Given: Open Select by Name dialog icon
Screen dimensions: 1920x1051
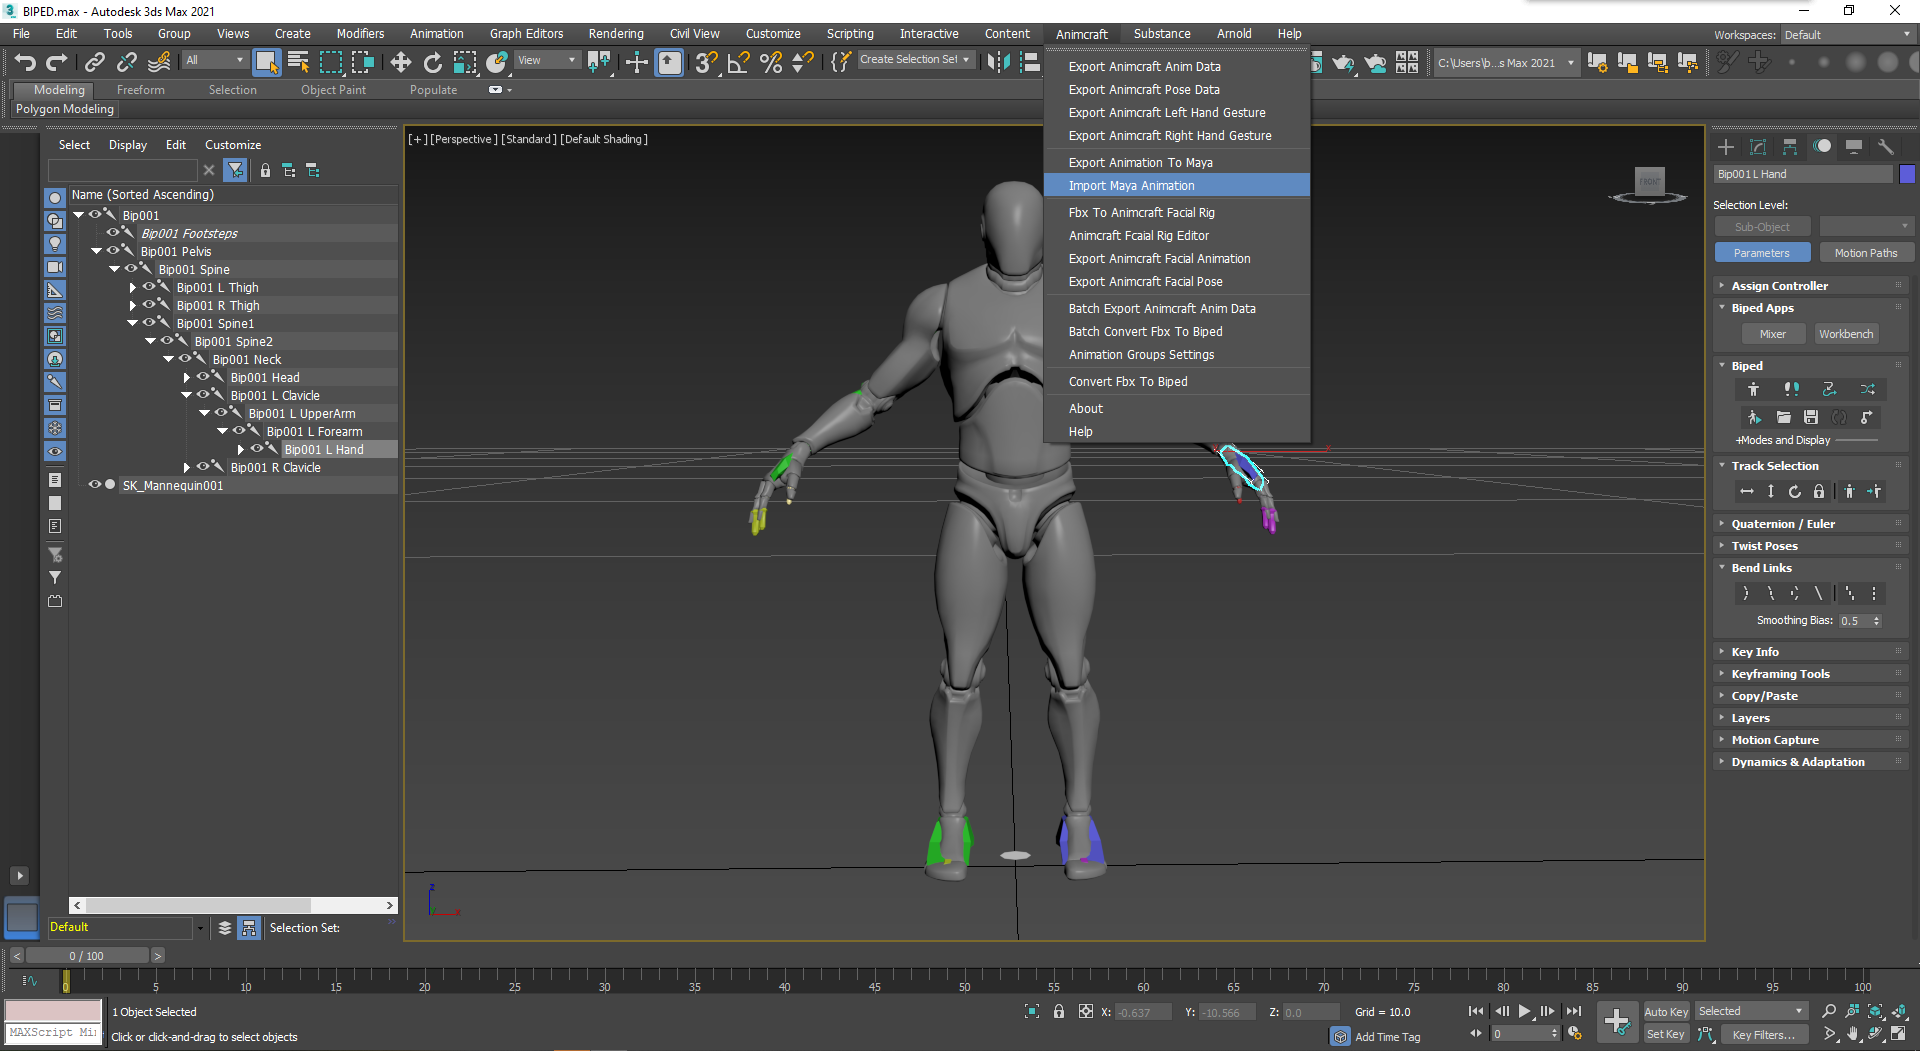Looking at the screenshot, I should click(298, 62).
